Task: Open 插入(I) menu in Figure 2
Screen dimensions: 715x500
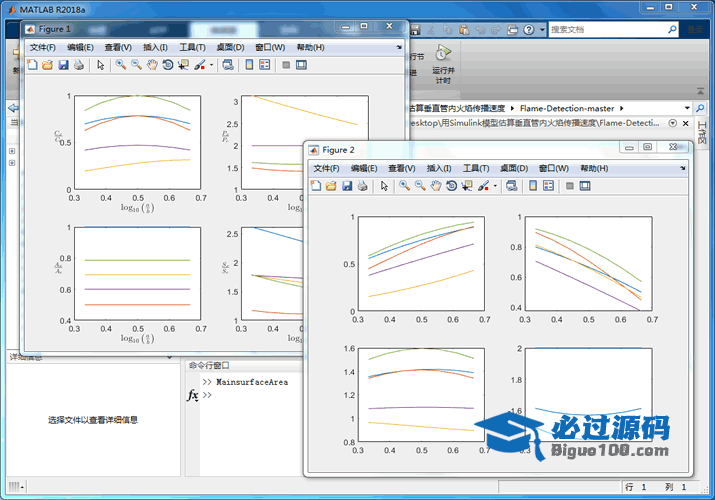Action: tap(439, 168)
